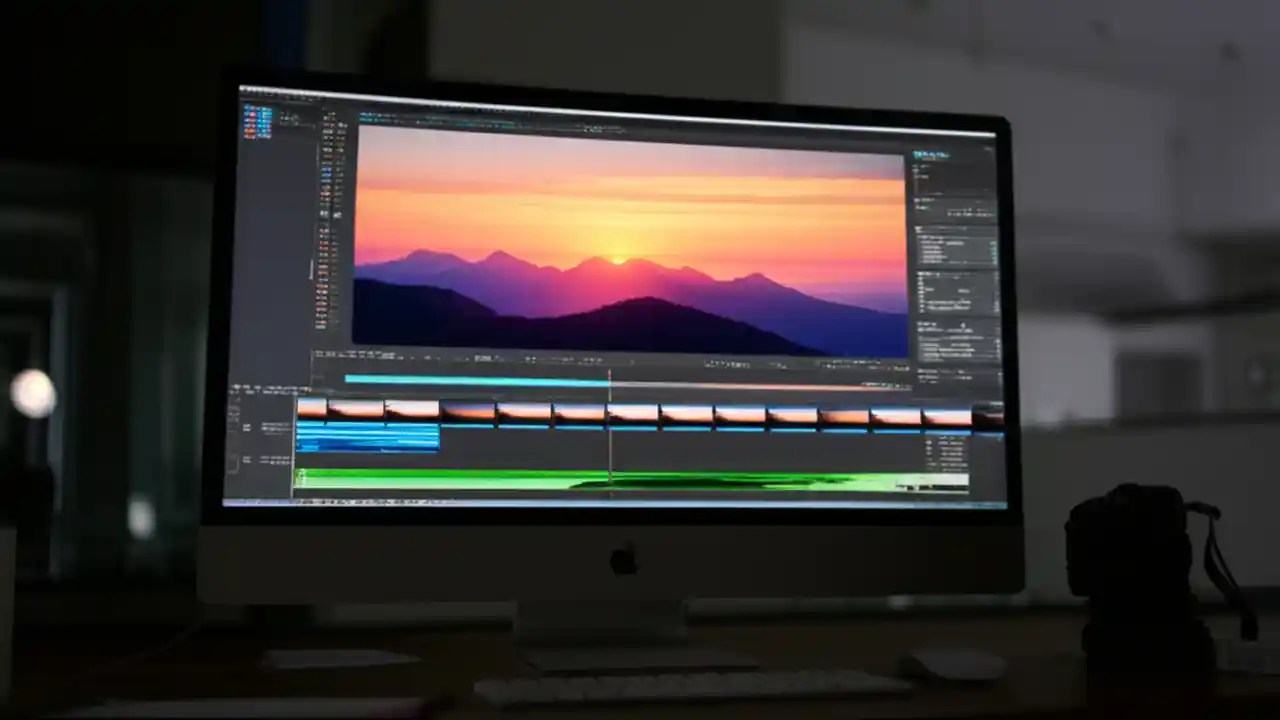The image size is (1280, 720).
Task: Click the playhead marker in the timeline ruler
Action: tap(610, 372)
